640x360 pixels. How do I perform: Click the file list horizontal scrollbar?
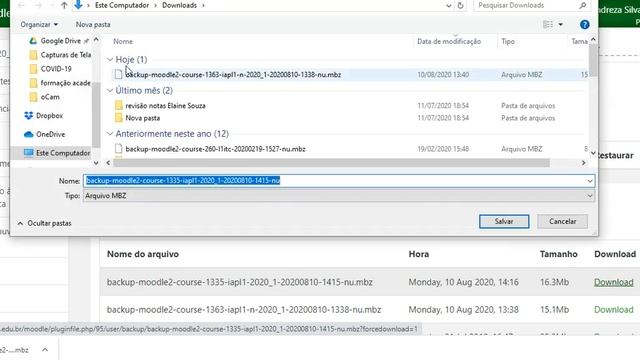tap(331, 163)
